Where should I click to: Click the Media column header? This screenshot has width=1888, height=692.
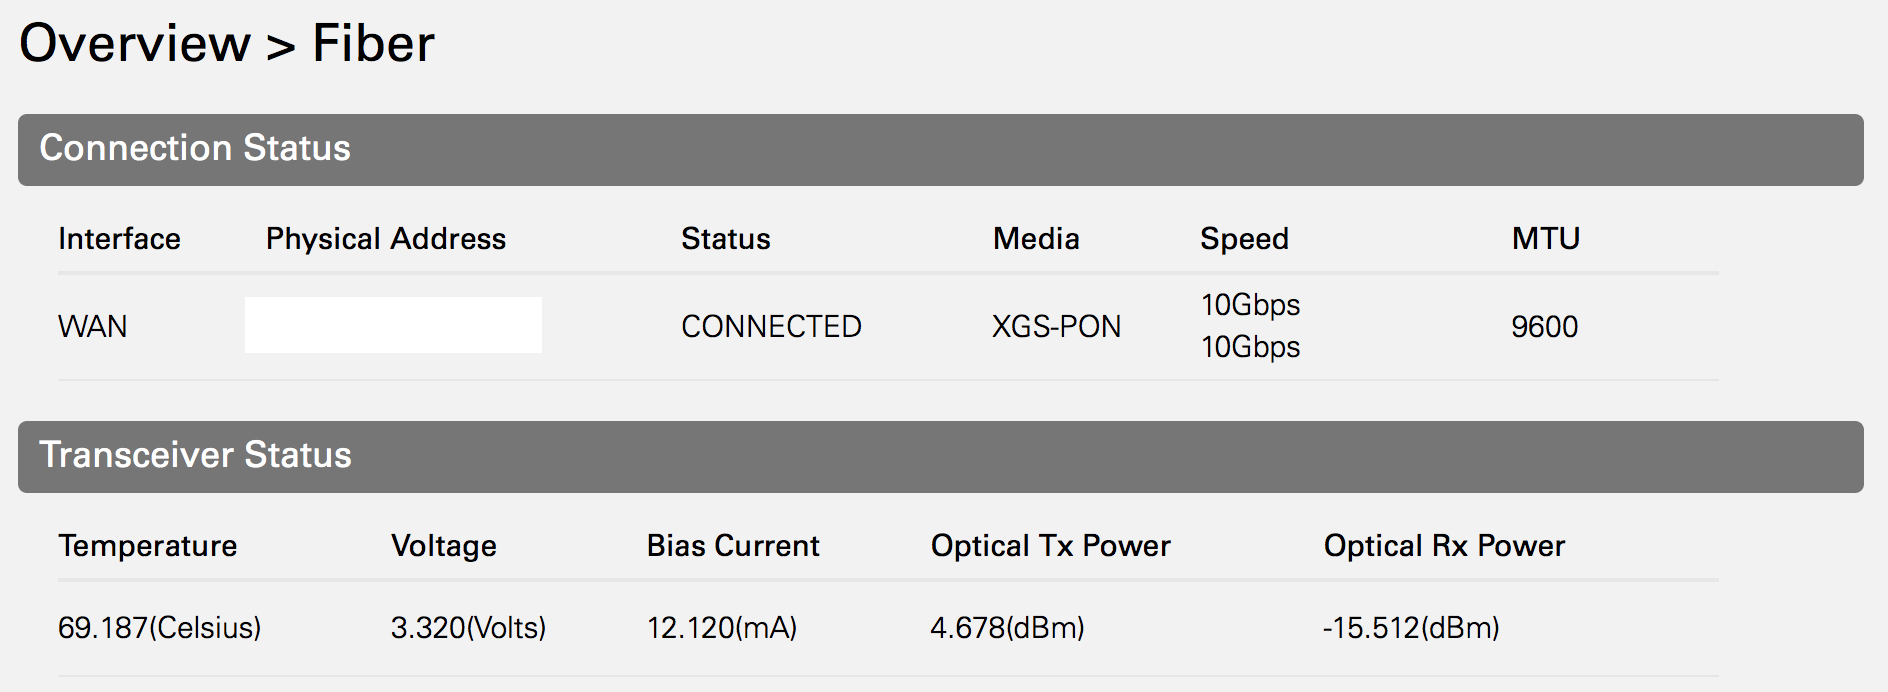click(x=1036, y=239)
